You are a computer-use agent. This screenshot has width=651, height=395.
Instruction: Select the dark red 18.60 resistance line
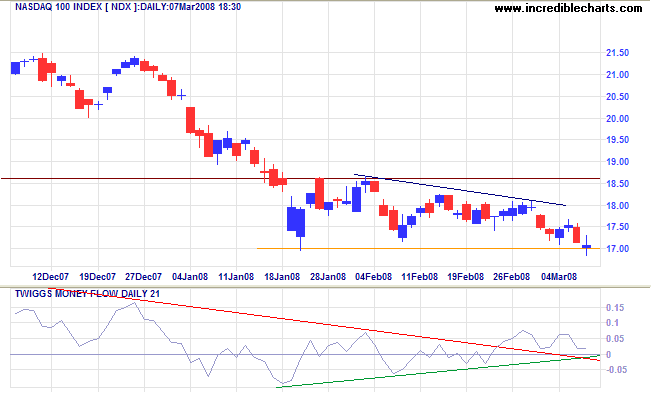click(x=301, y=179)
